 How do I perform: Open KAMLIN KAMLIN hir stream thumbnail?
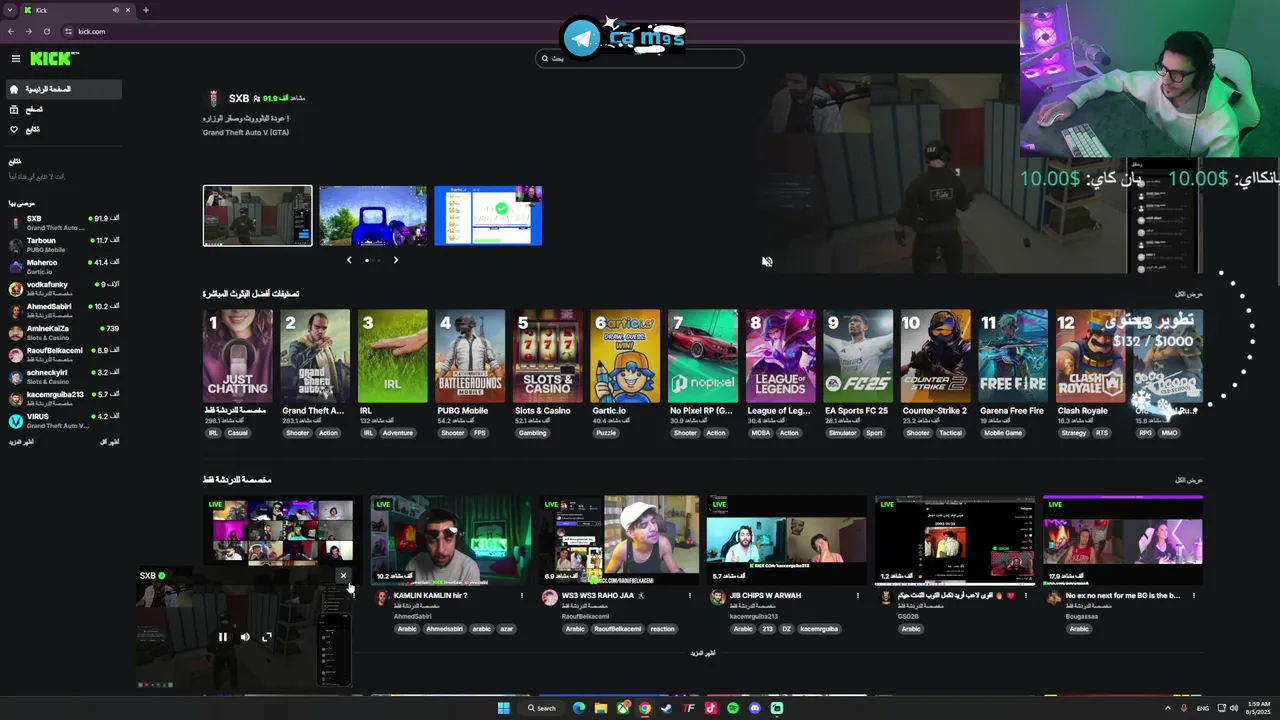tap(451, 540)
